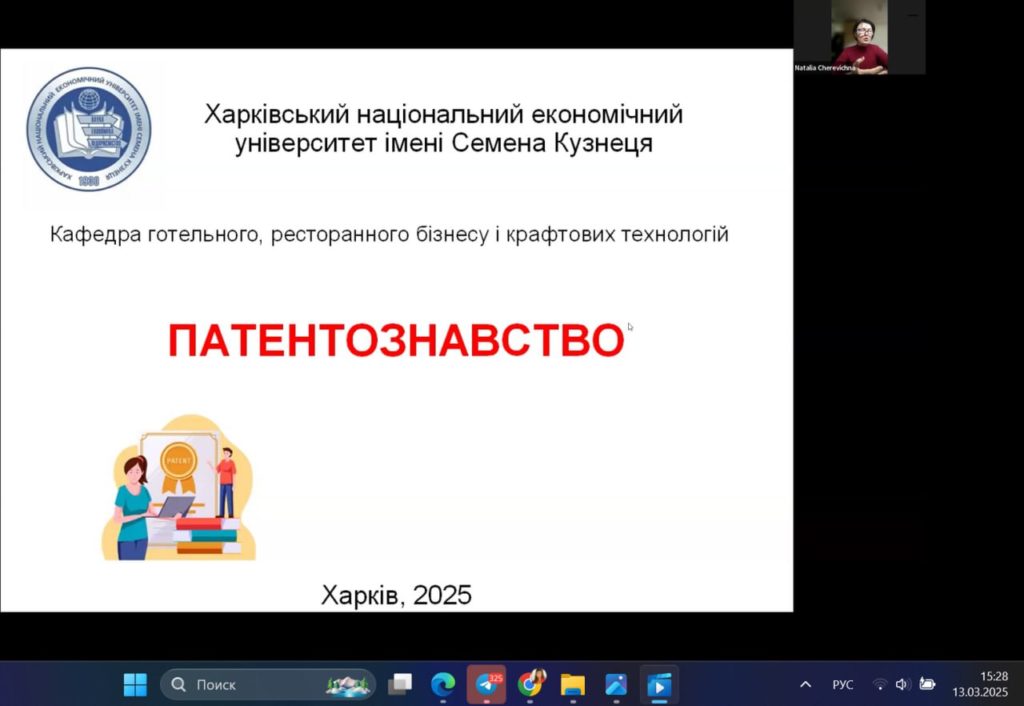The width and height of the screenshot is (1024, 706).
Task: Launch Microsoft Edge from the taskbar
Action: coord(443,684)
